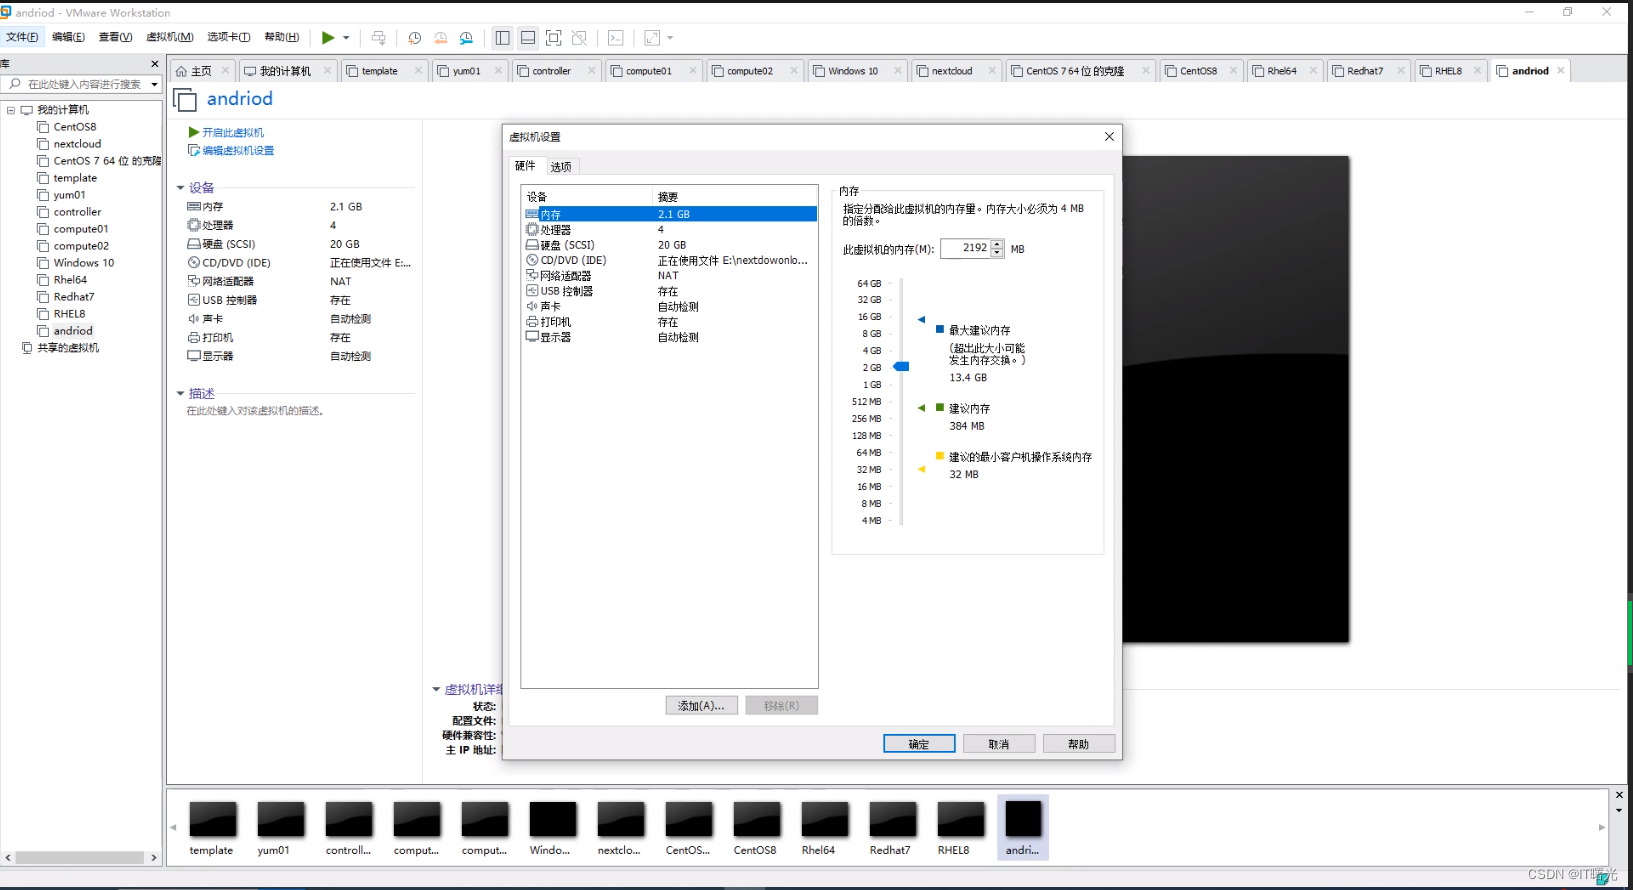Click the 添加(A)... button

tap(702, 706)
